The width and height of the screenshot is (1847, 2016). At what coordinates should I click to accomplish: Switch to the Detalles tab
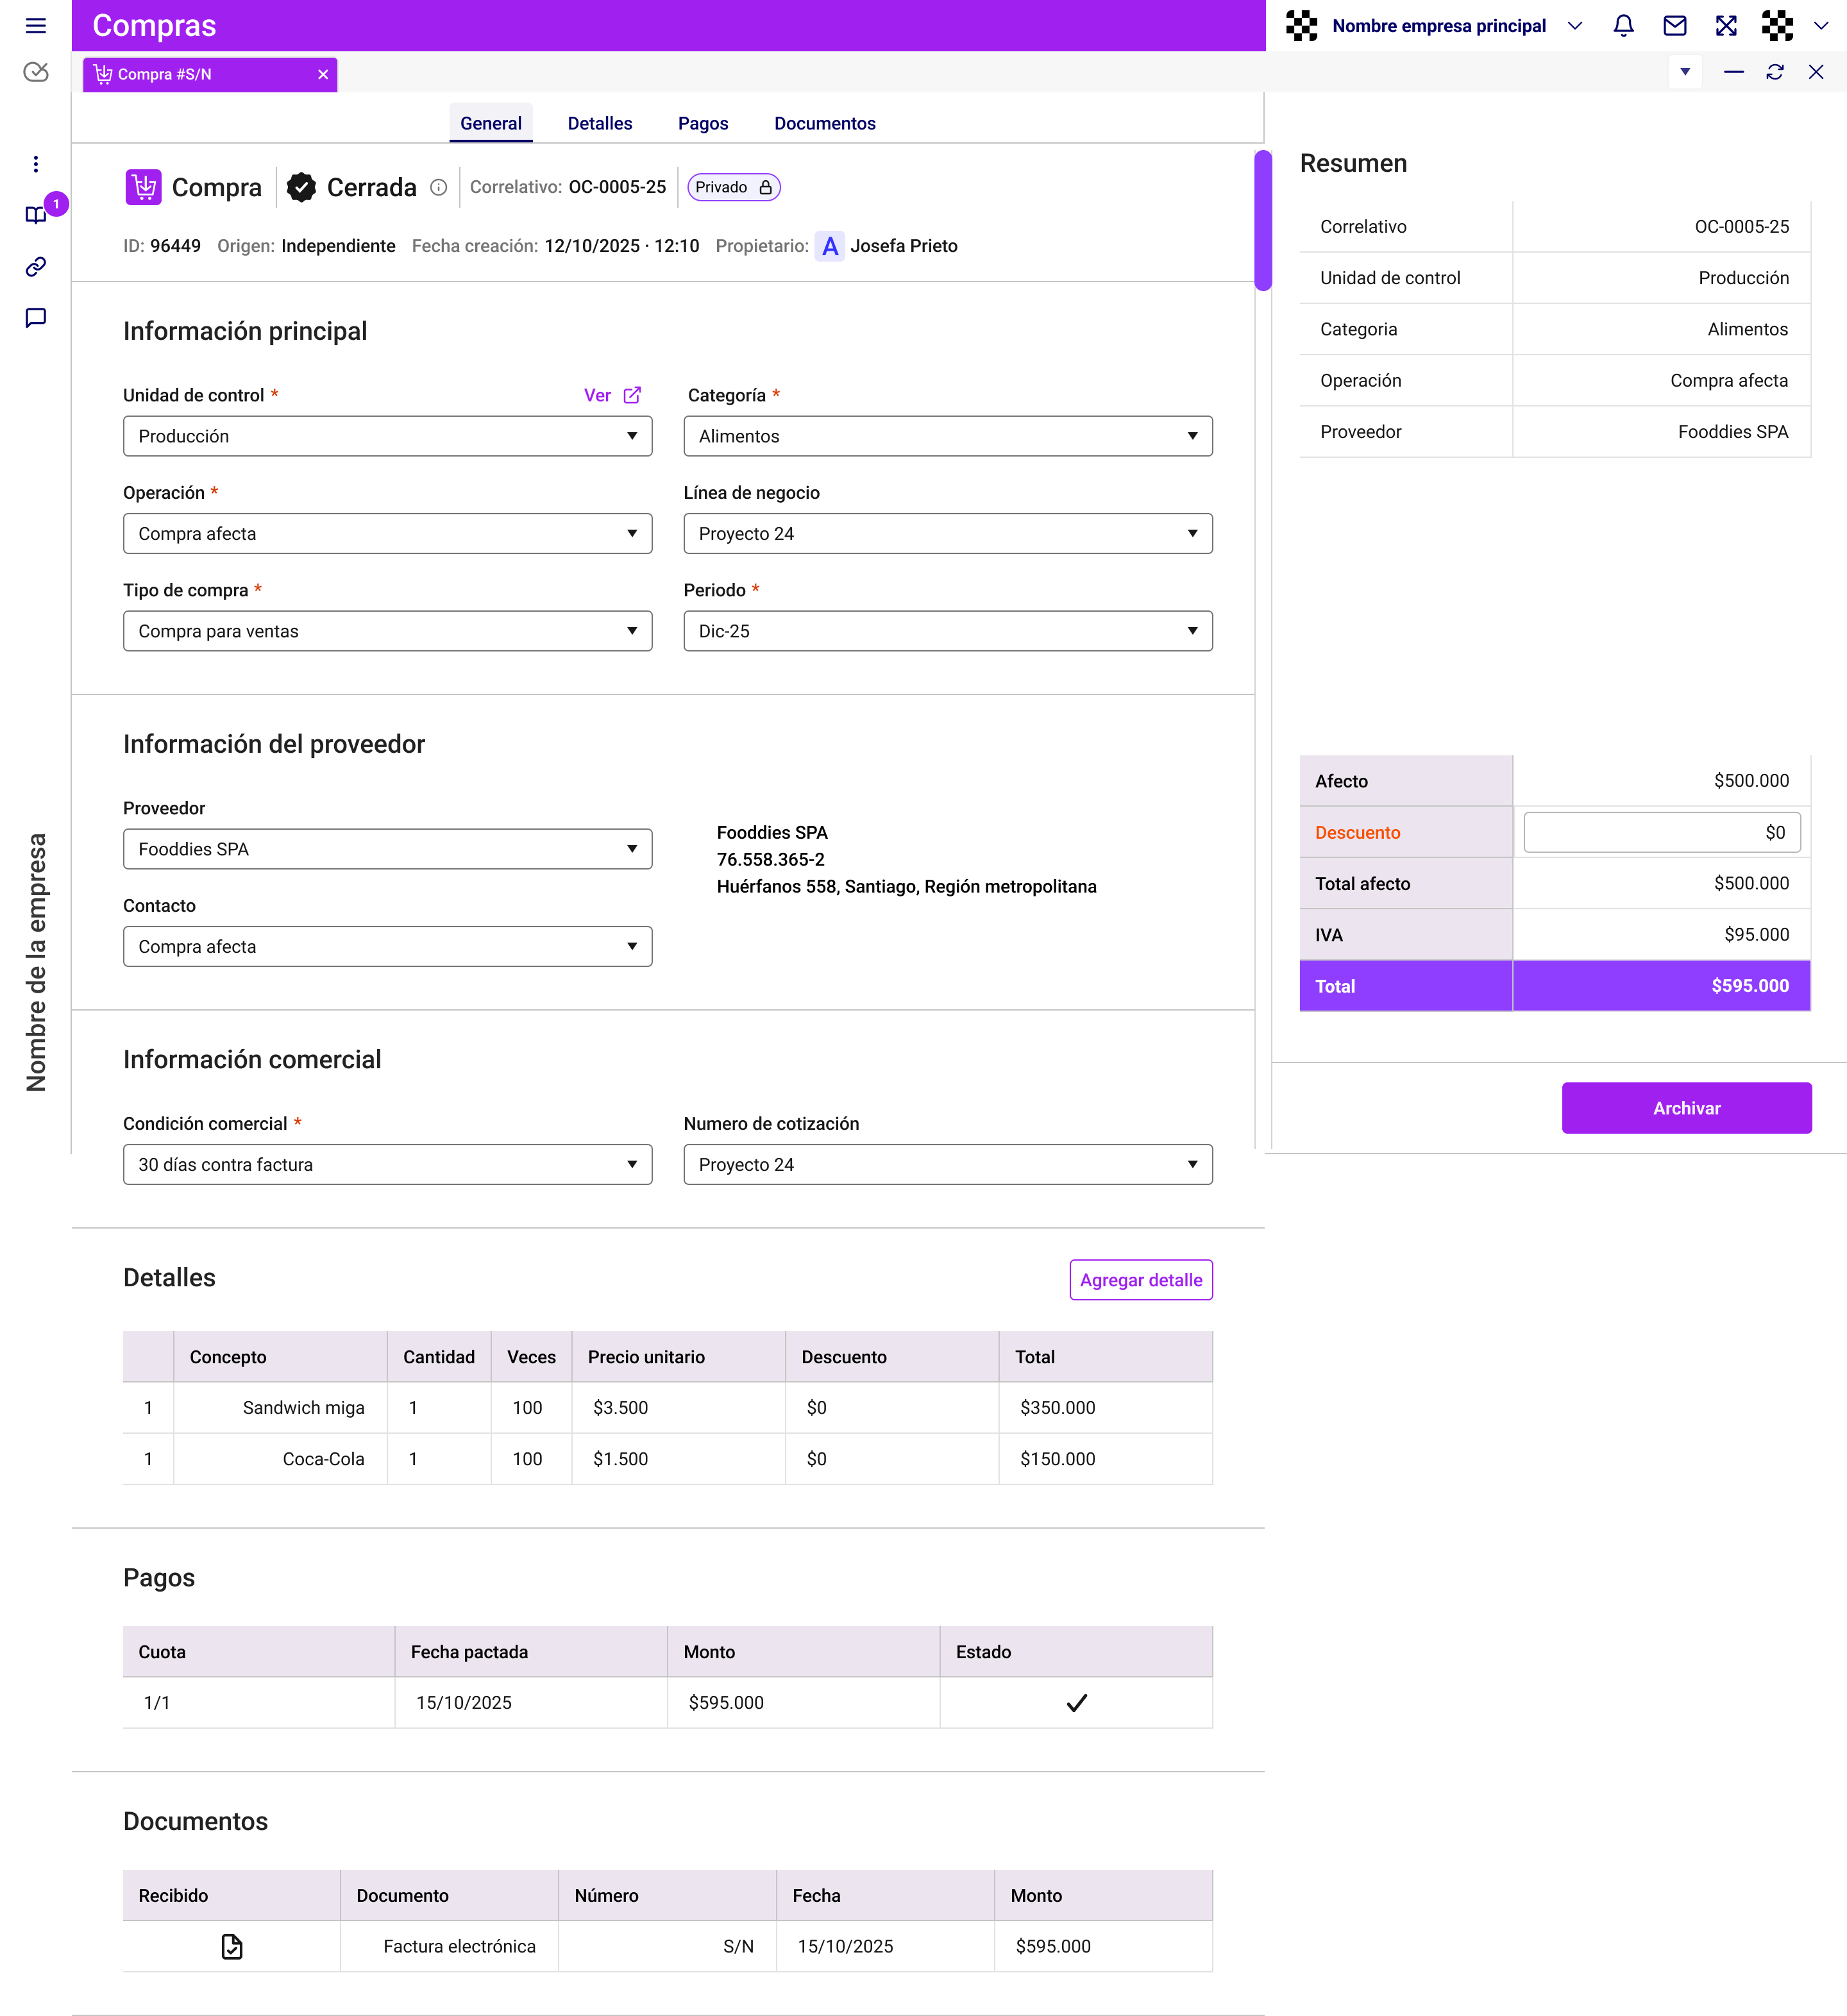coord(600,123)
